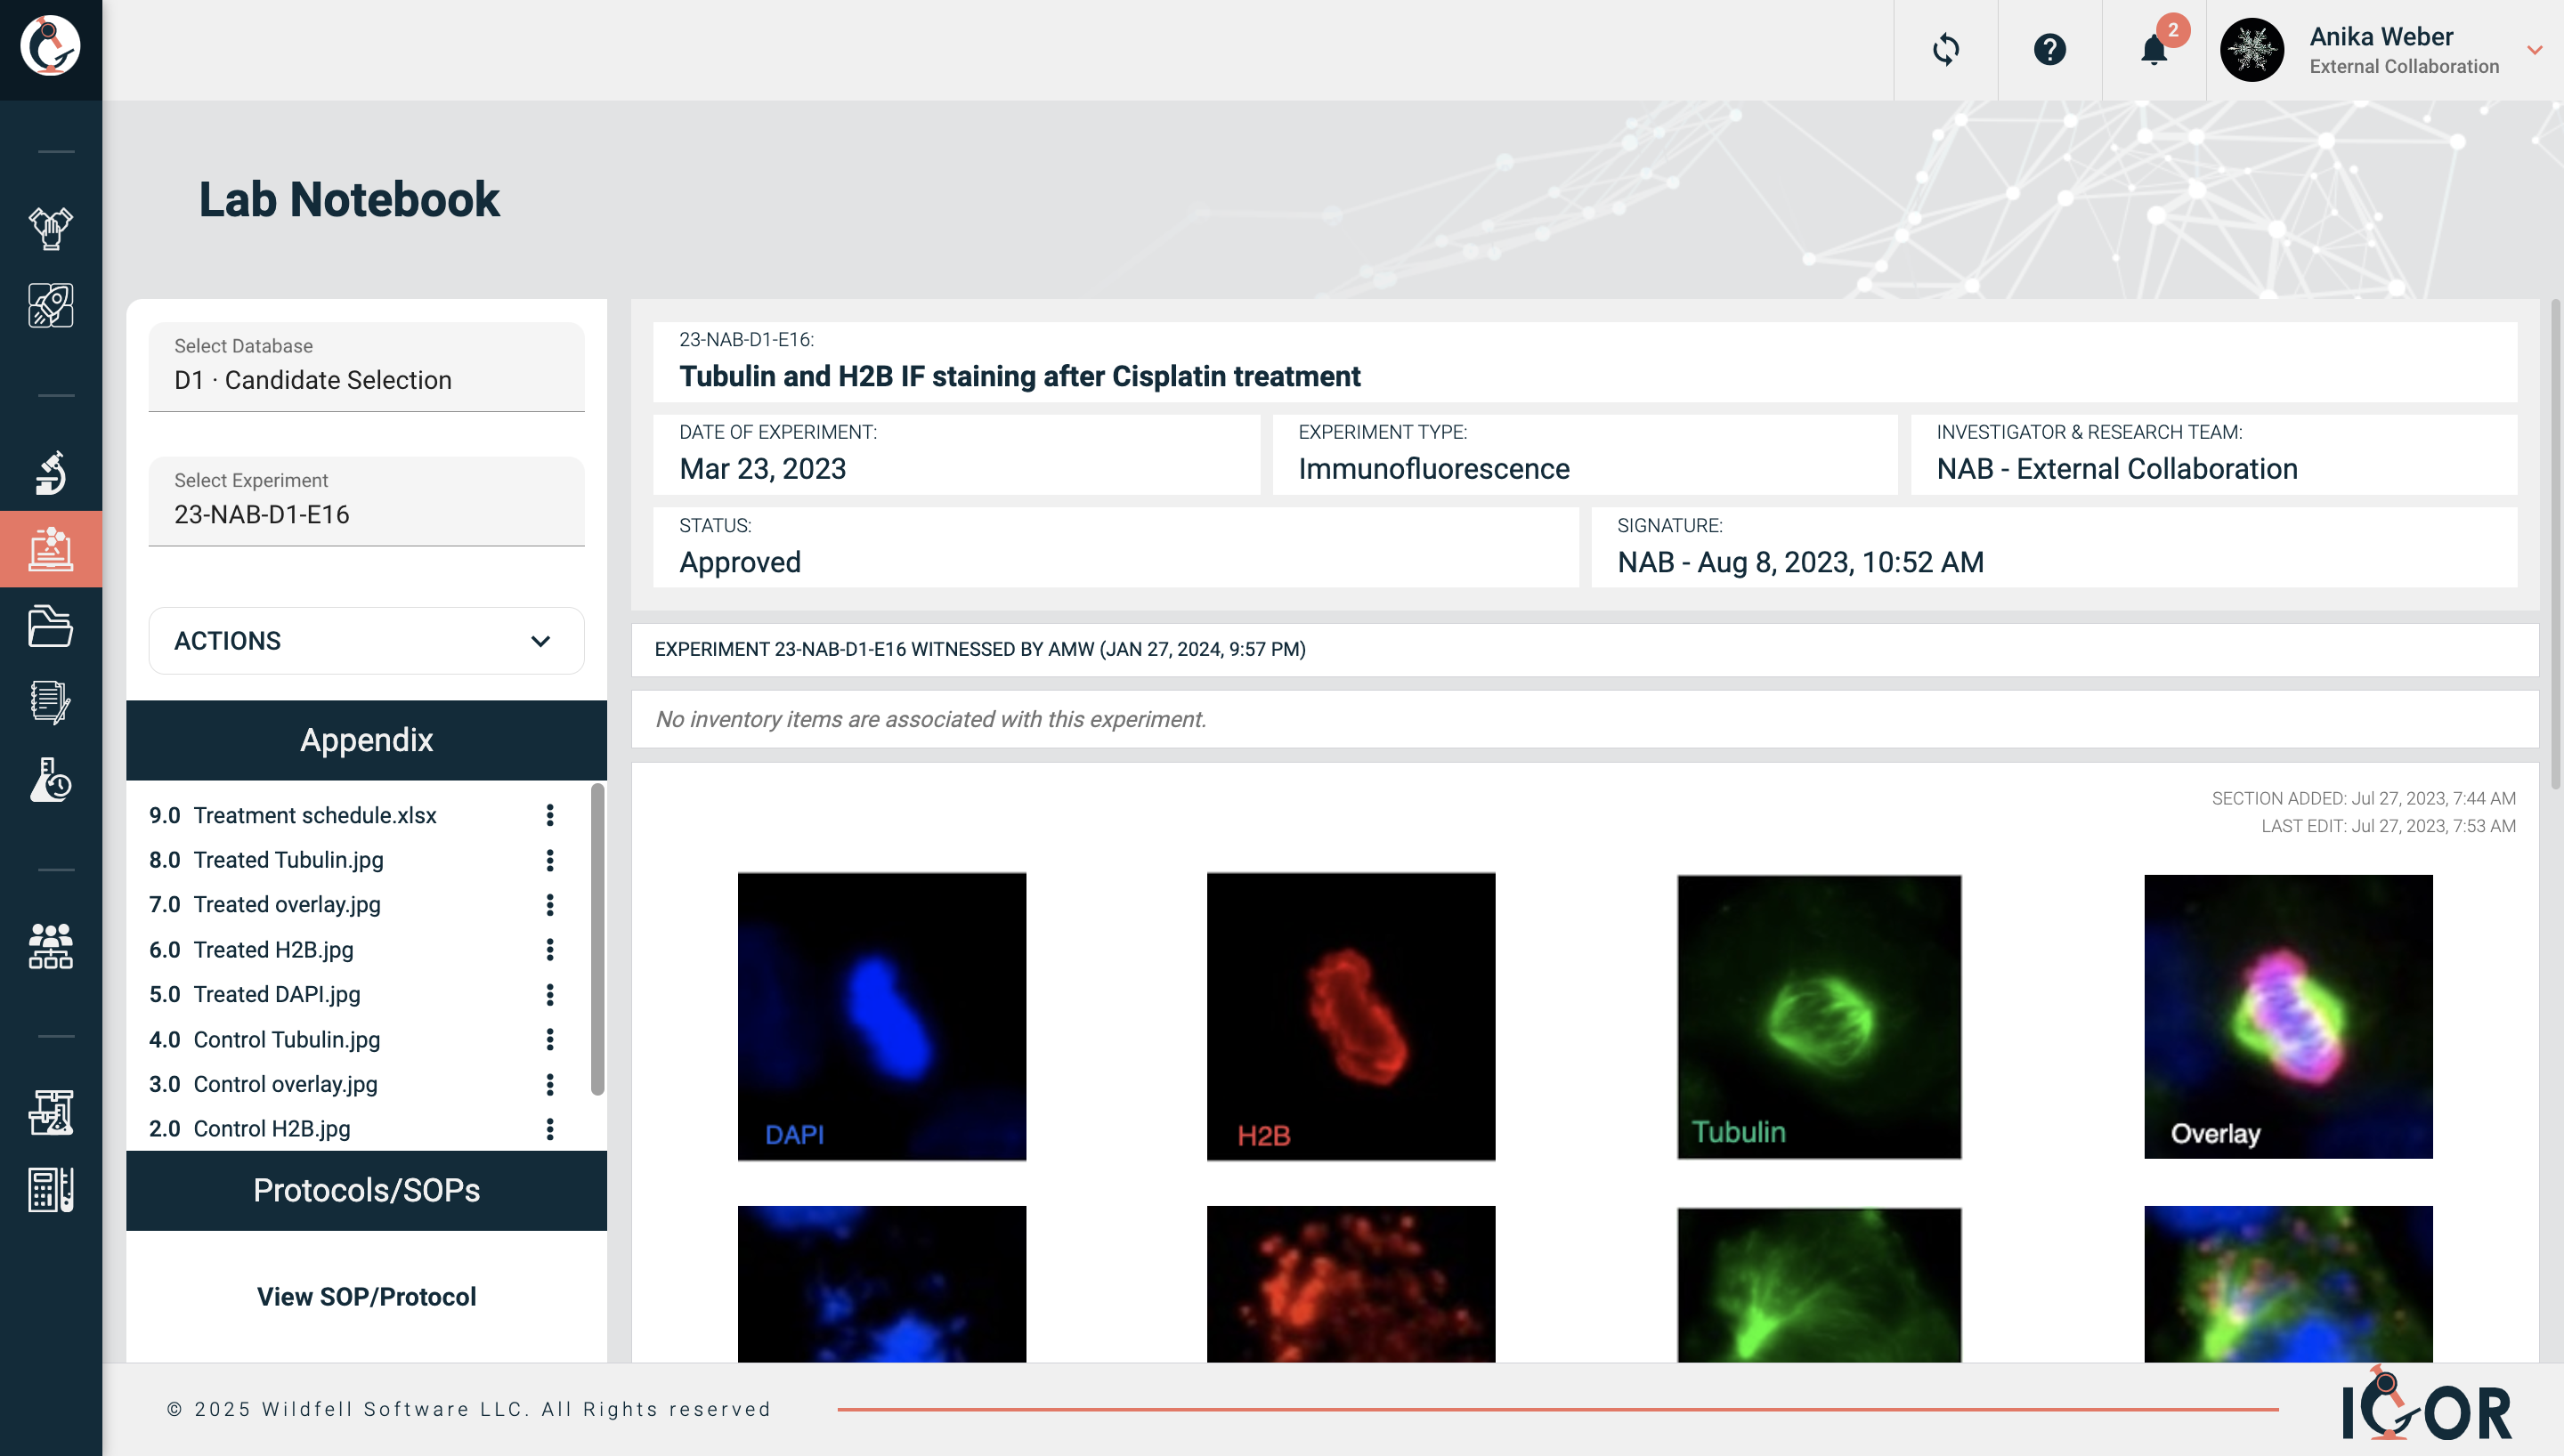Open Treatment schedule.xlsx from the appendix
This screenshot has width=2564, height=1456.
click(x=316, y=815)
